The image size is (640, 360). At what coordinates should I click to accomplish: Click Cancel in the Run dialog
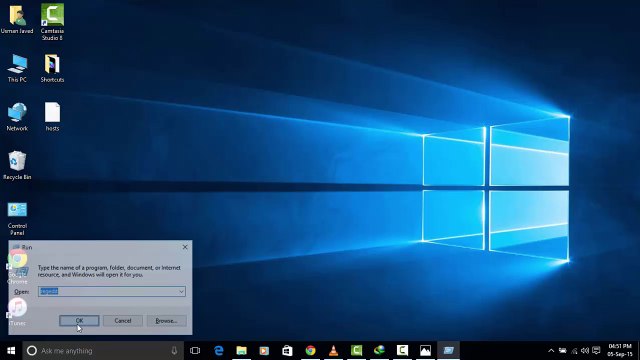(123, 321)
